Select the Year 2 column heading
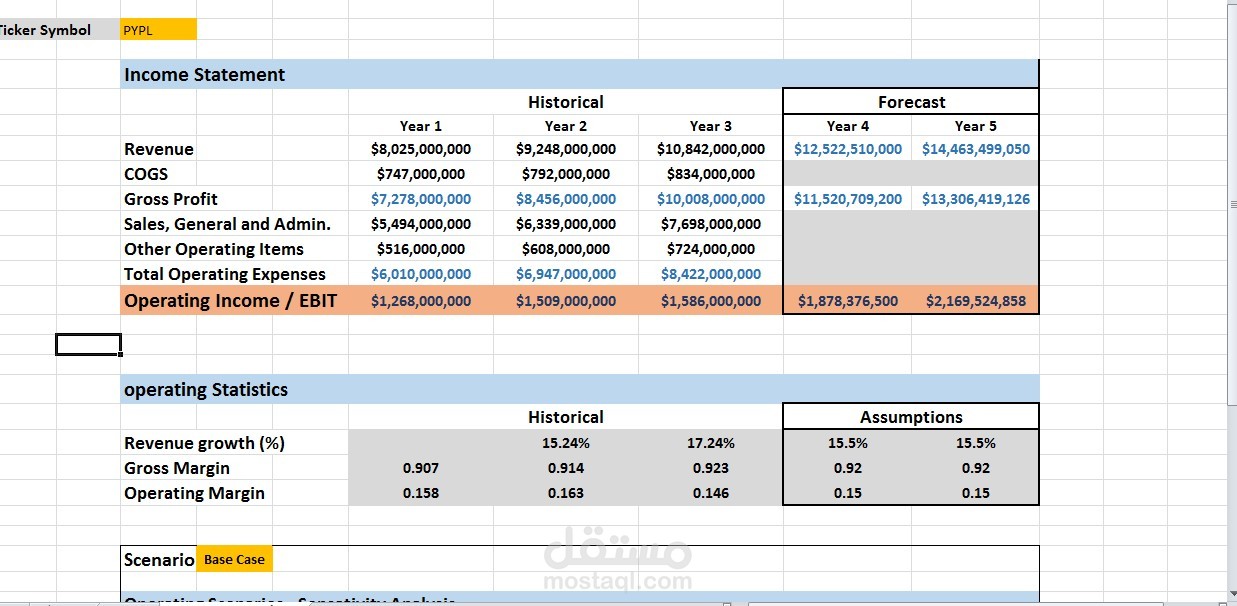This screenshot has height=606, width=1237. [x=566, y=126]
